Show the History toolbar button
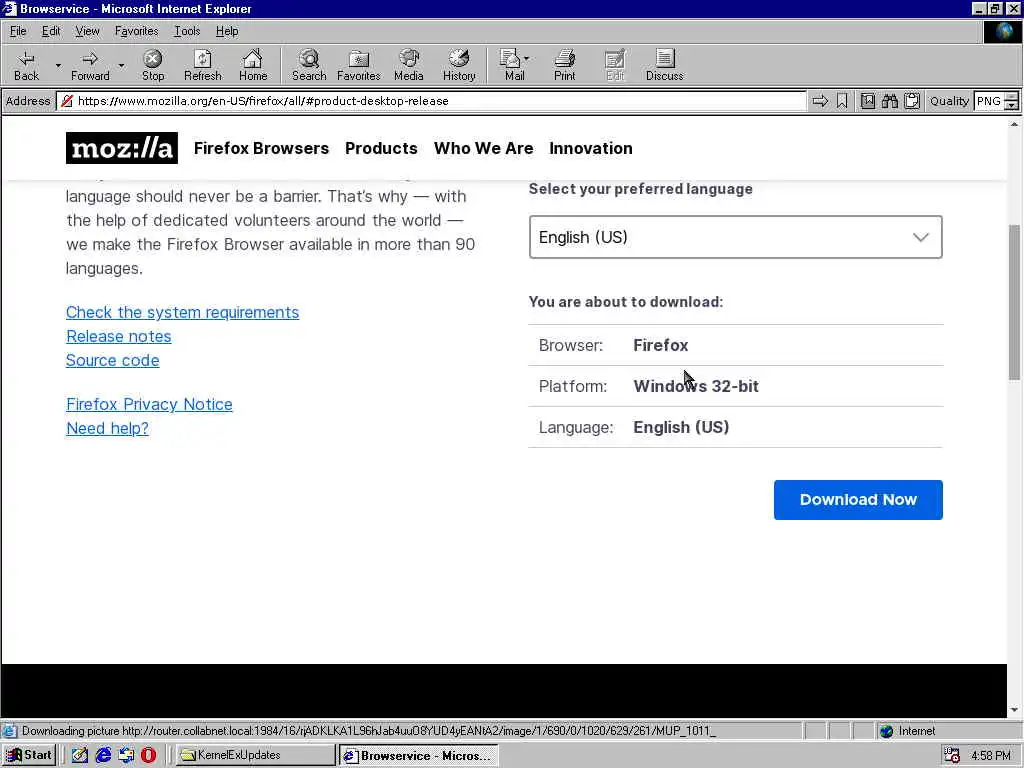 [459, 65]
